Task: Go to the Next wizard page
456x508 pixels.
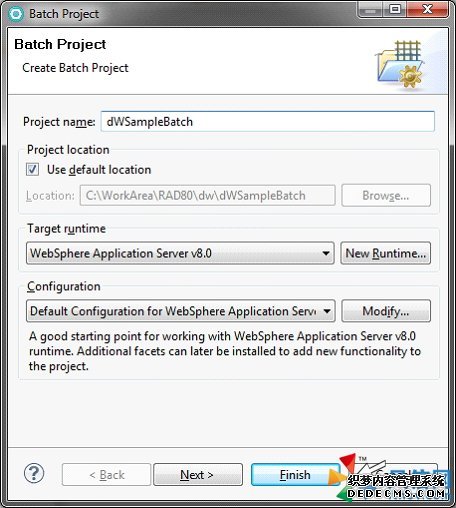Action: [x=198, y=474]
